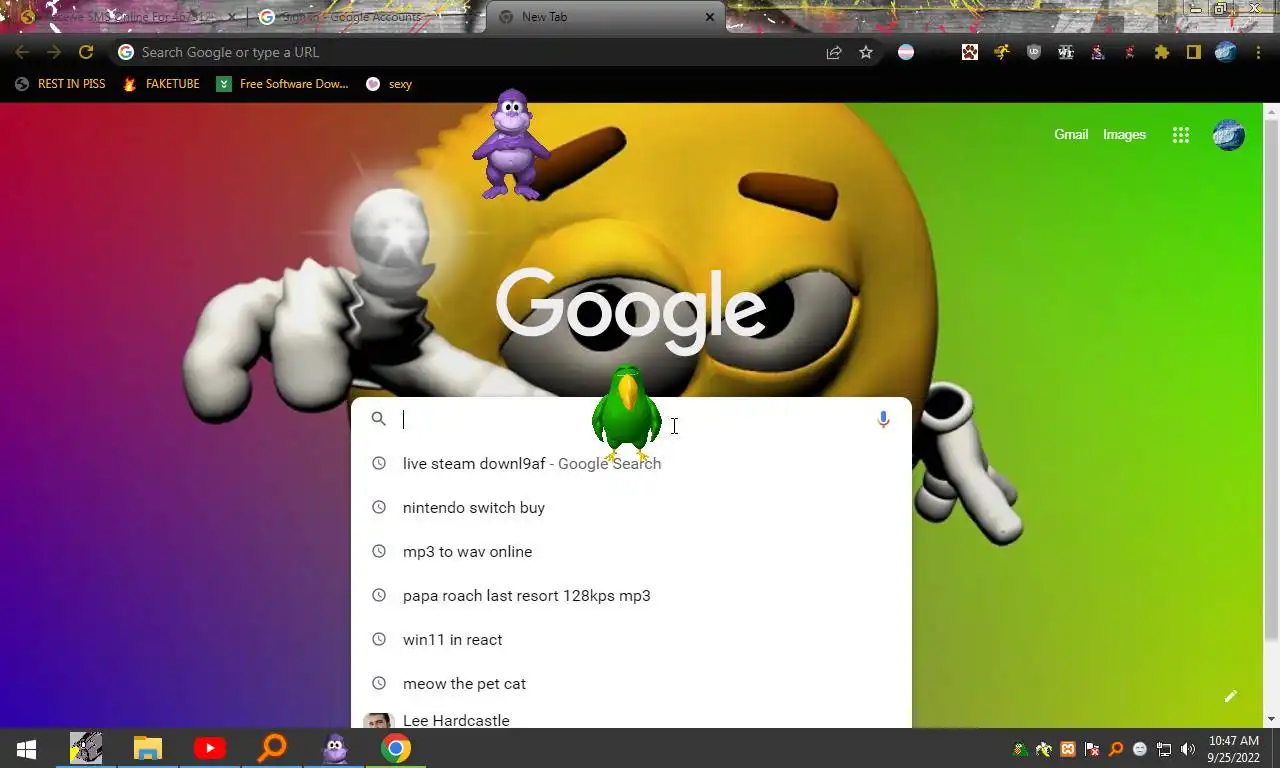1280x768 pixels.
Task: Open the volume control in system tray
Action: pos(1188,749)
